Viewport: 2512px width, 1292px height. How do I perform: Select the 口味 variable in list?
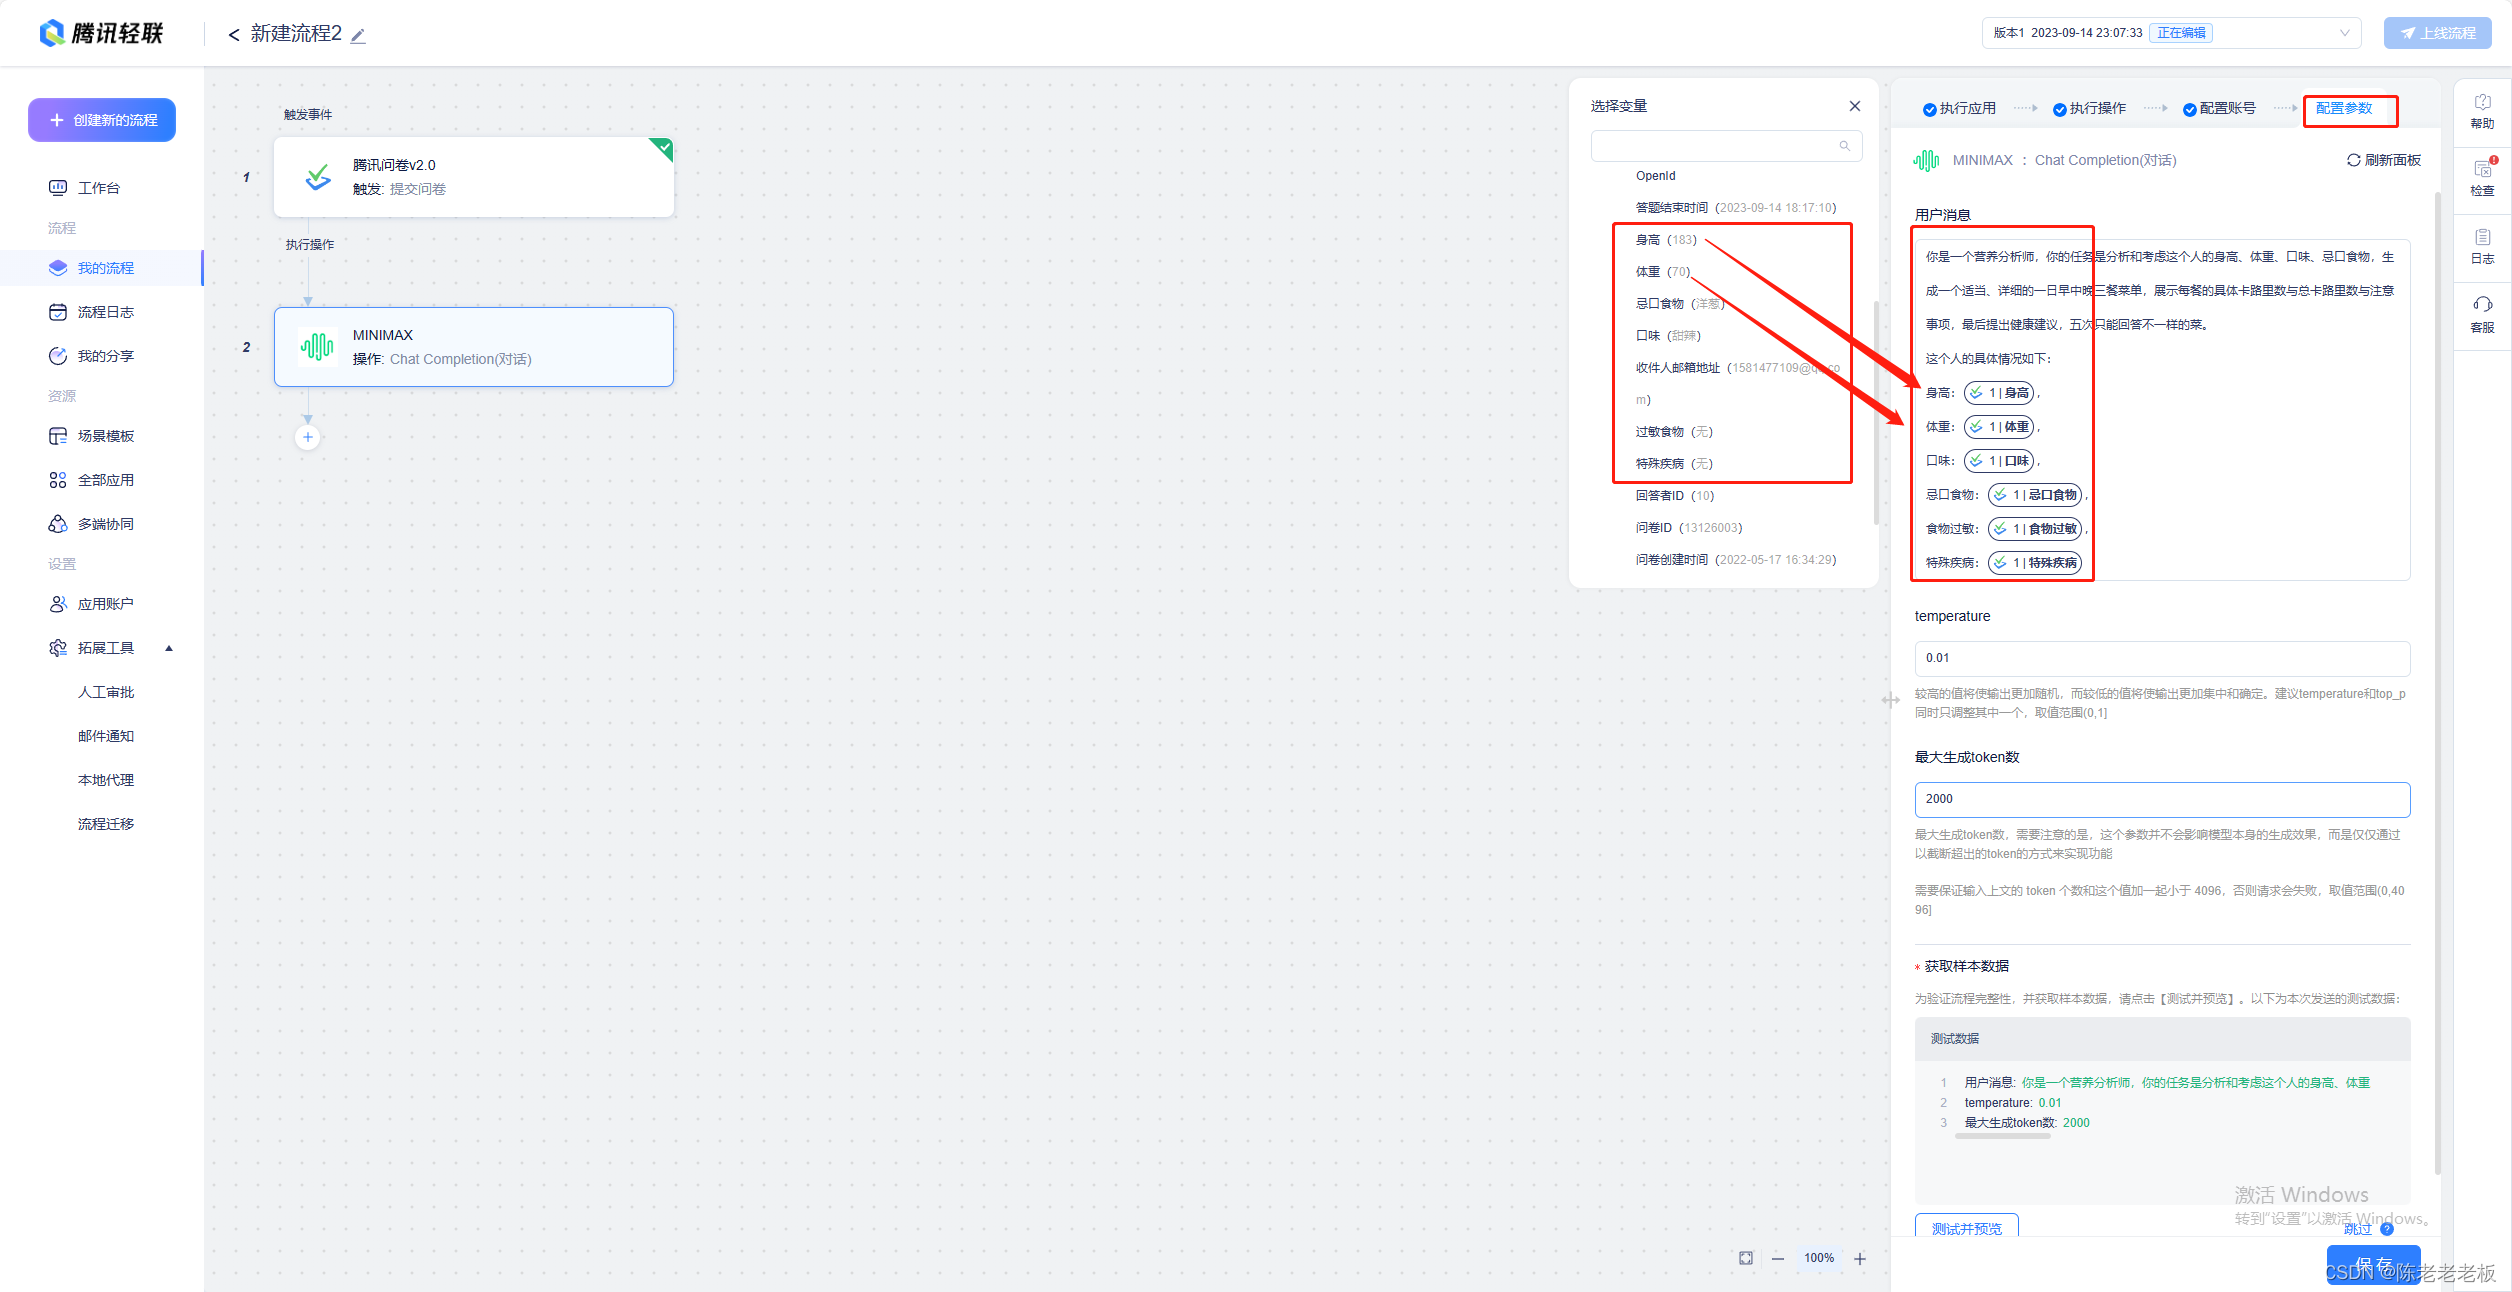[1668, 336]
